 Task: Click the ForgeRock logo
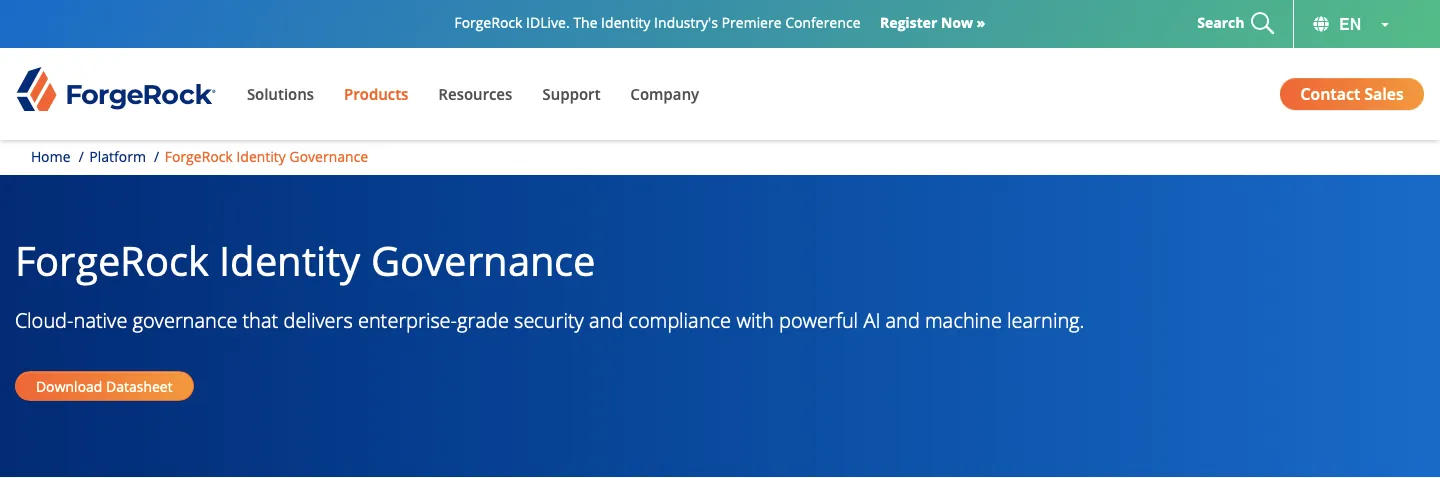coord(115,90)
